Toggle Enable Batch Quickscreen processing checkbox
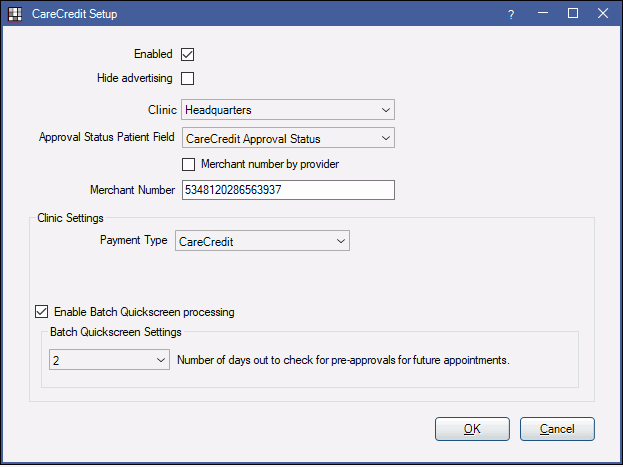This screenshot has width=623, height=467. tap(41, 312)
